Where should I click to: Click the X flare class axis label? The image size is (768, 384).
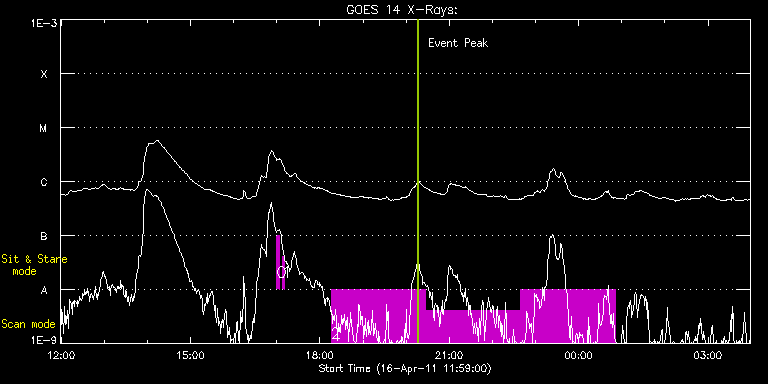point(44,74)
